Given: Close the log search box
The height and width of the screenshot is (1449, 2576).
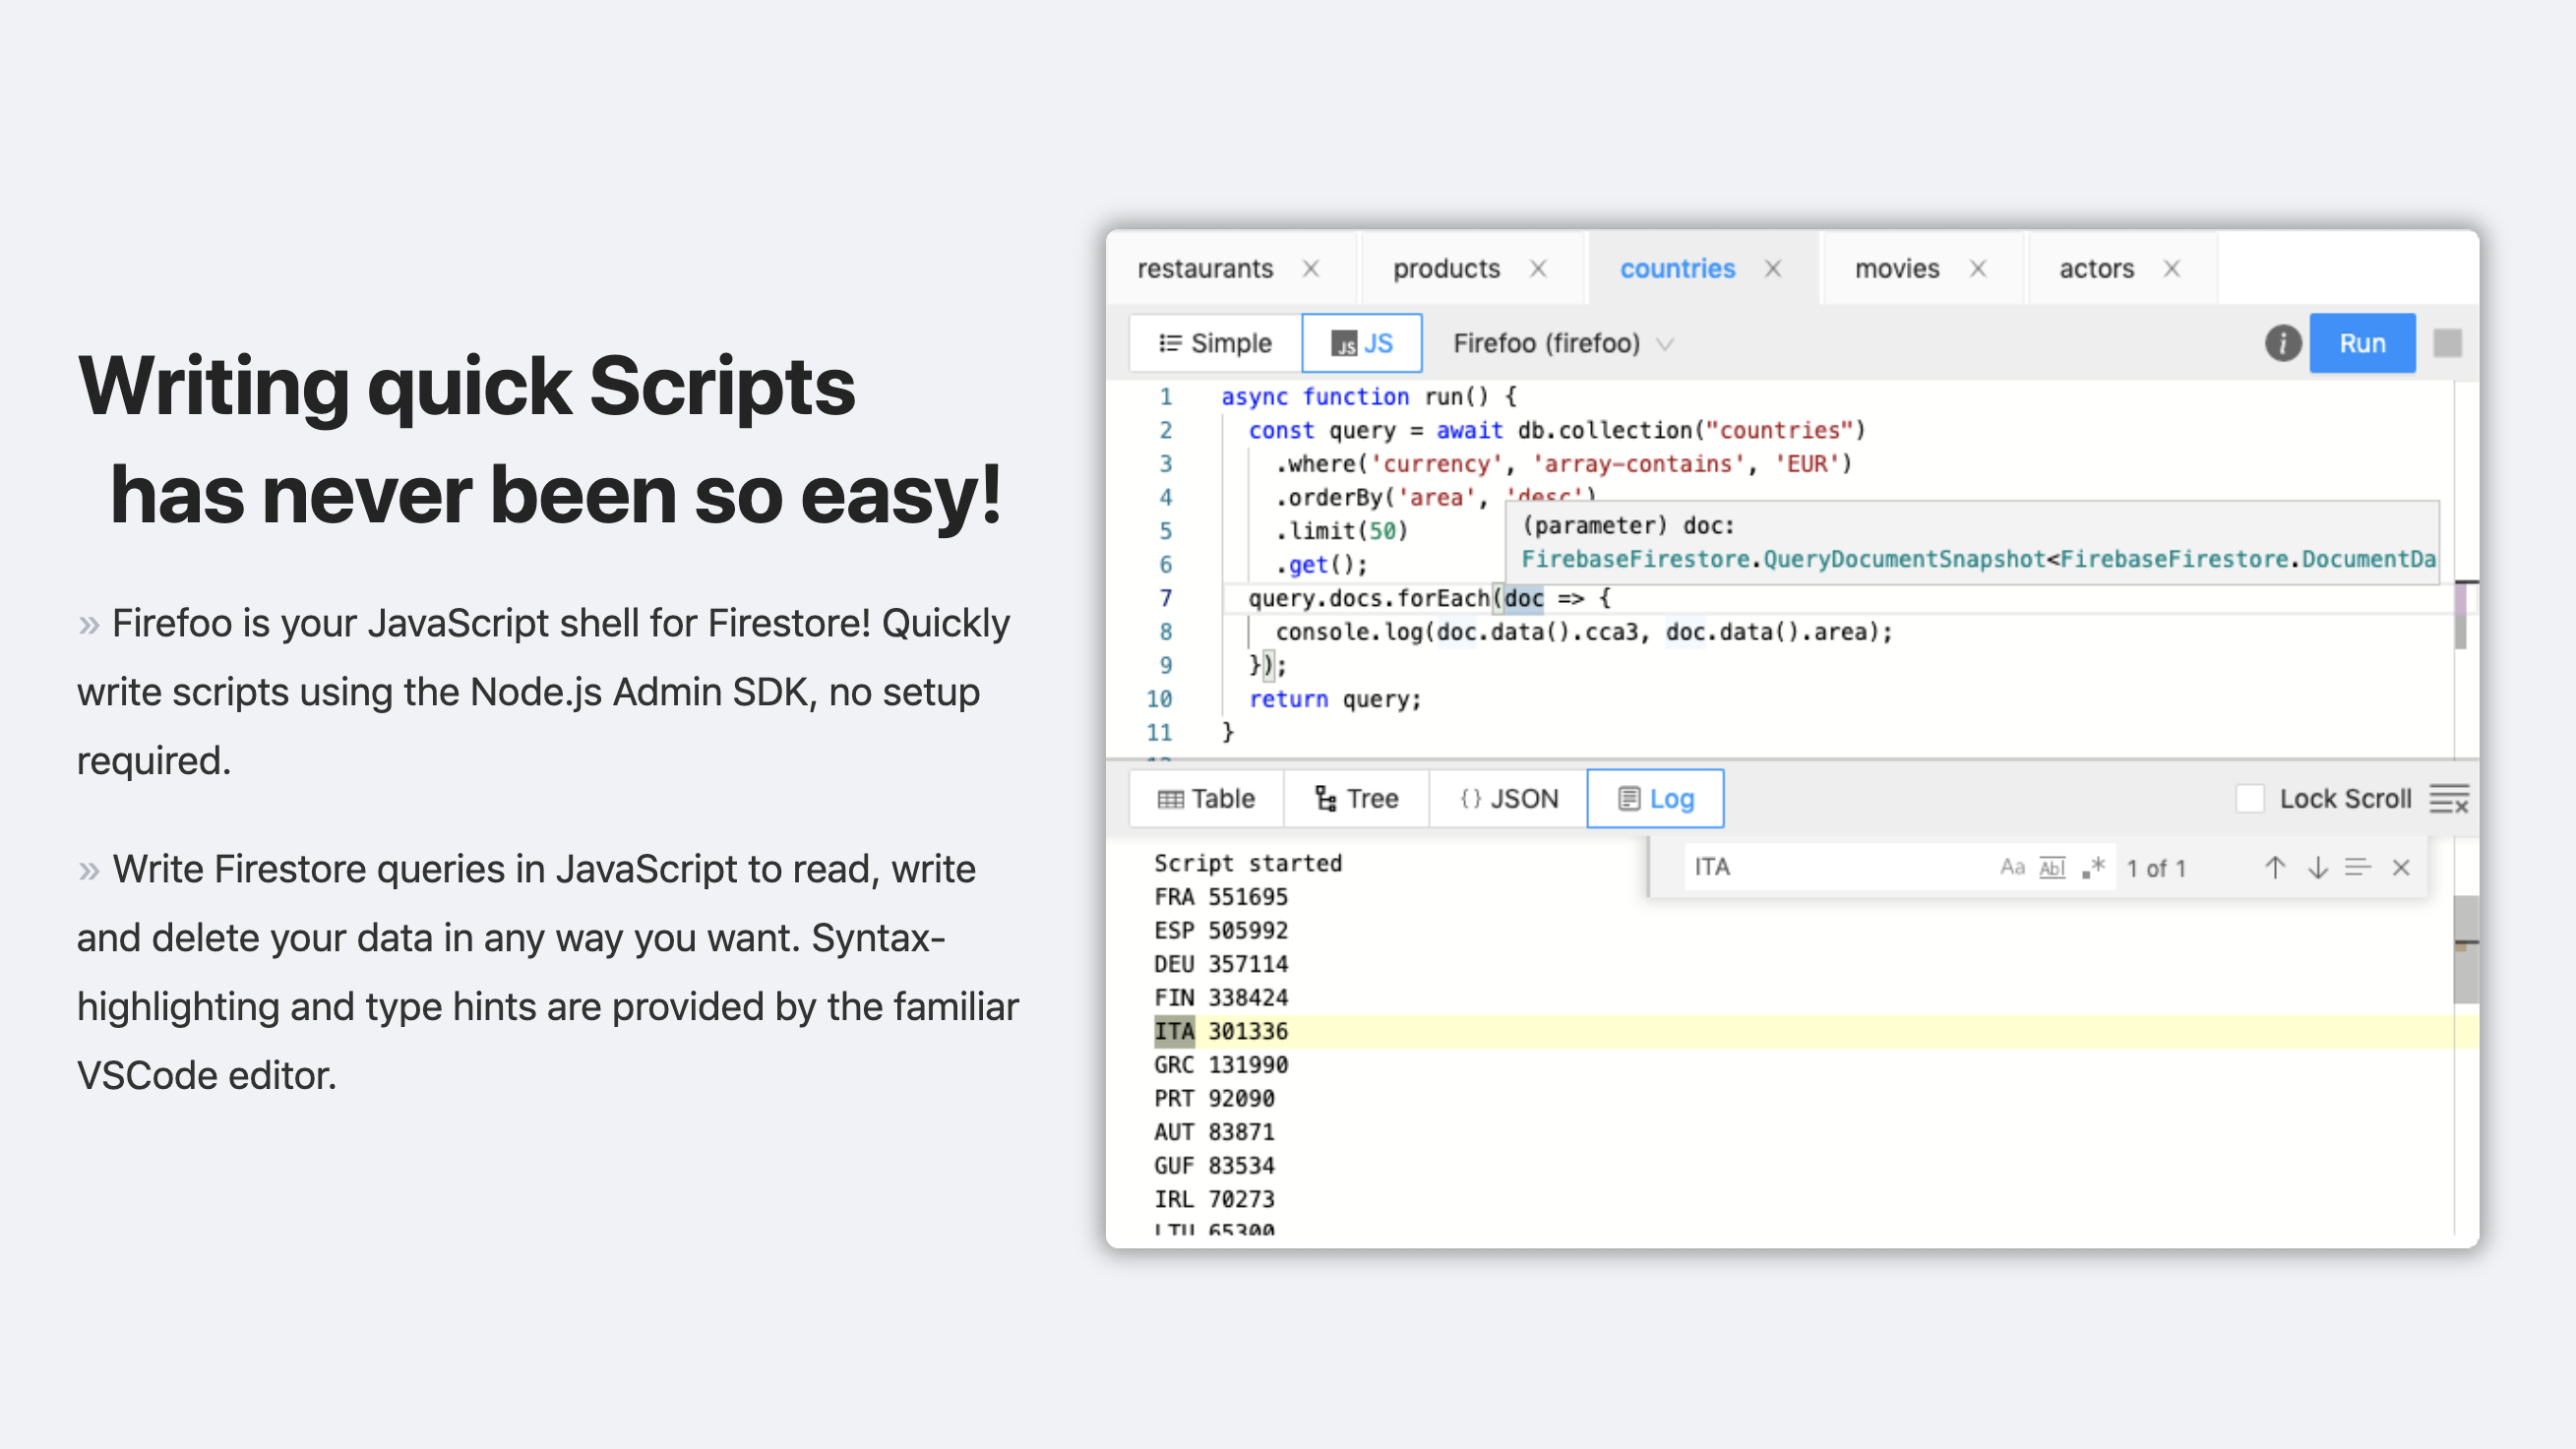Looking at the screenshot, I should tap(2401, 867).
